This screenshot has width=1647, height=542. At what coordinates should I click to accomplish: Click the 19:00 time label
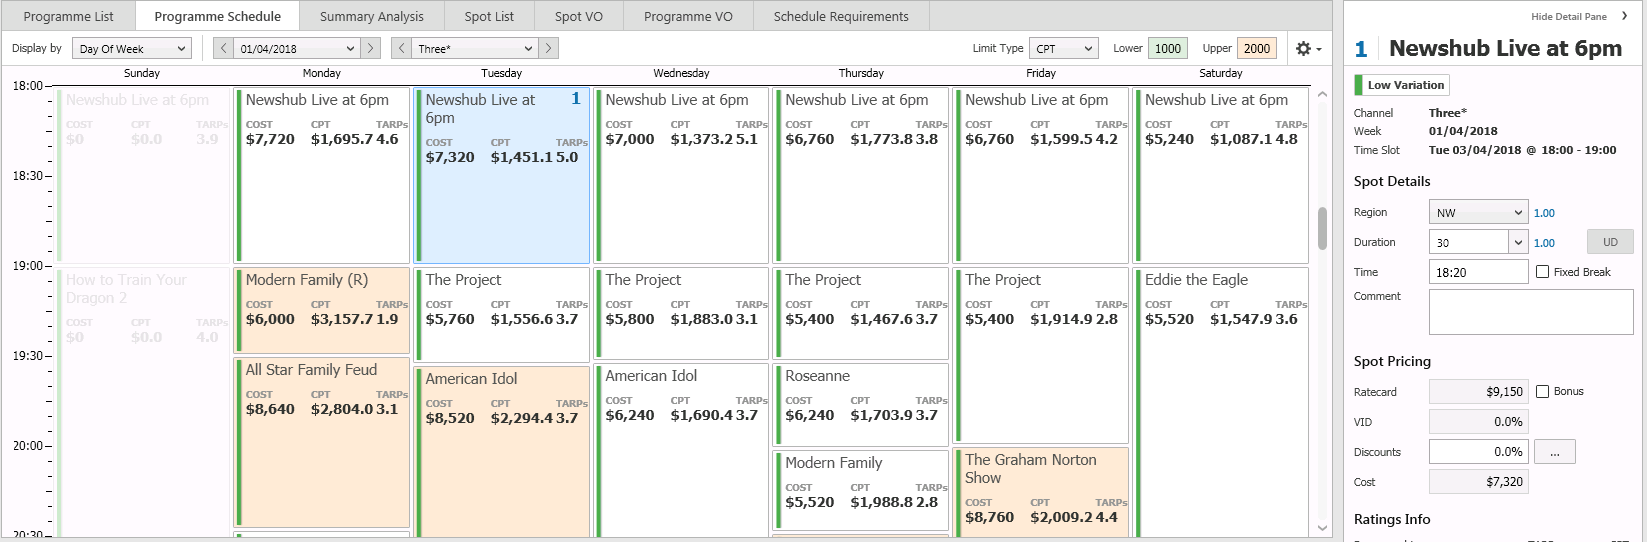point(27,266)
